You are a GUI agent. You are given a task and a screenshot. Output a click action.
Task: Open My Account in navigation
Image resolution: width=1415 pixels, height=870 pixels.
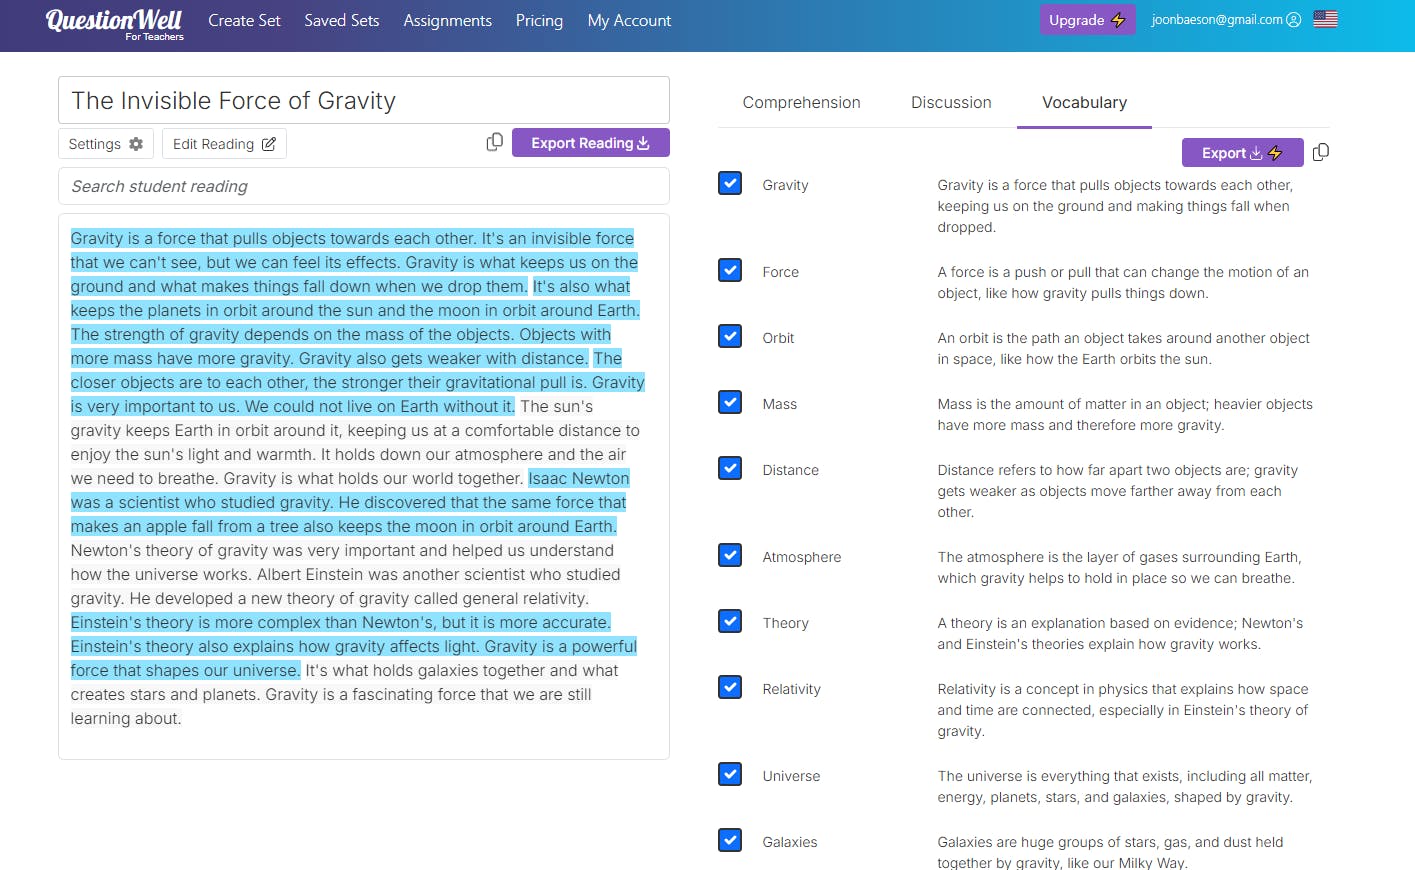tap(629, 20)
